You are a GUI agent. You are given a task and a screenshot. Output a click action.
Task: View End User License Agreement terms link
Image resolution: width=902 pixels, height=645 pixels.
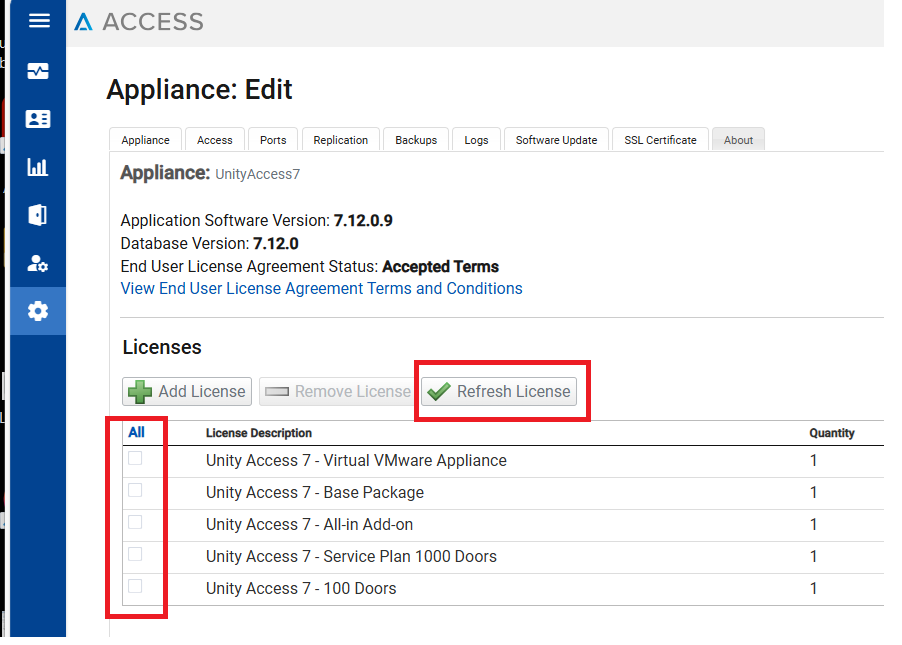tap(321, 288)
